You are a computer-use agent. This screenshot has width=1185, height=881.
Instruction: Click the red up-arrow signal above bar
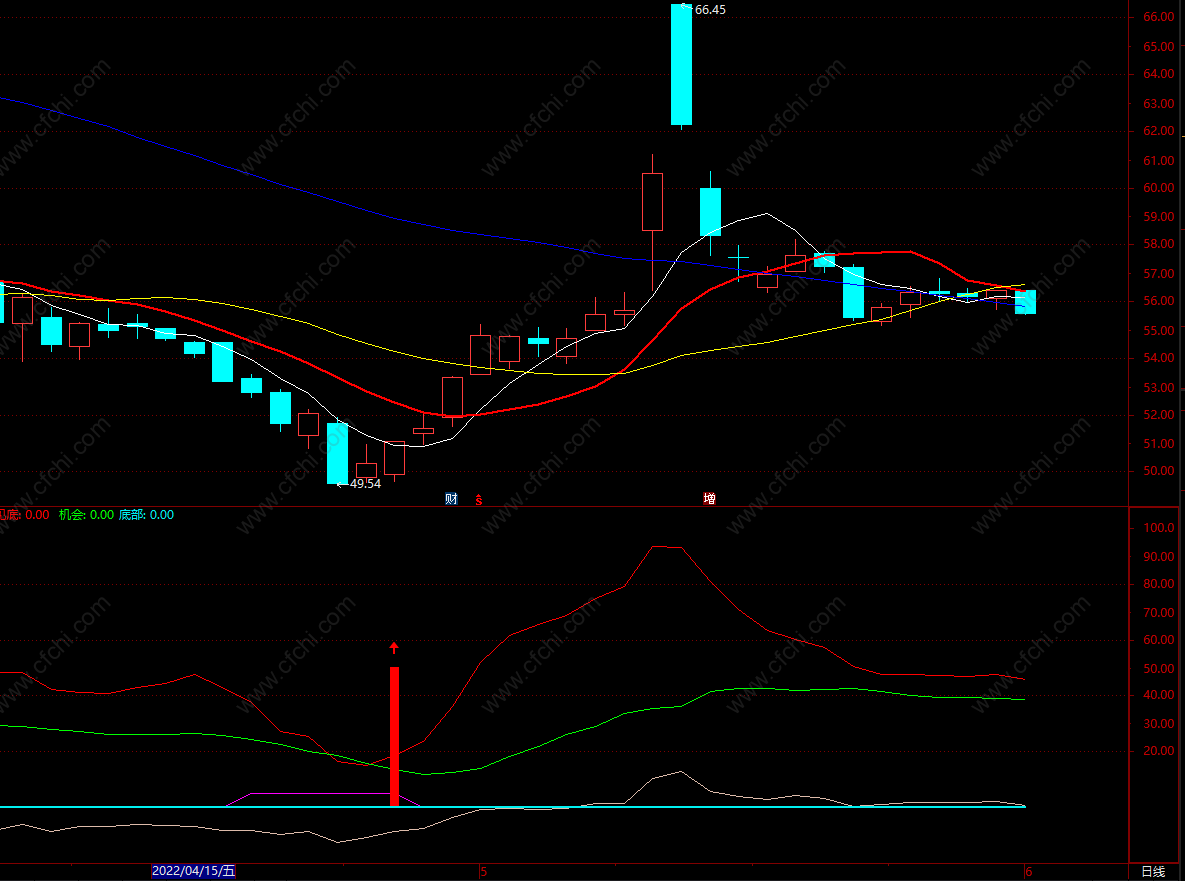pos(394,648)
